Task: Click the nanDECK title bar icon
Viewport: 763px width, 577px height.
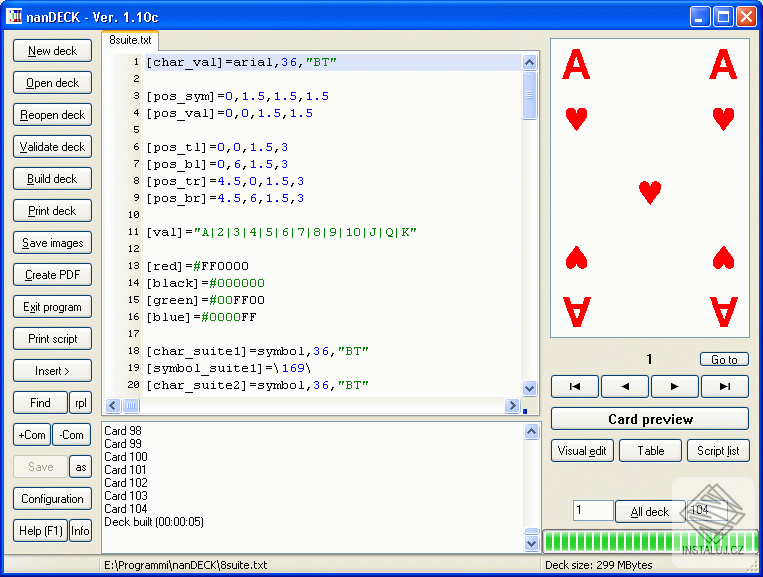Action: [14, 16]
